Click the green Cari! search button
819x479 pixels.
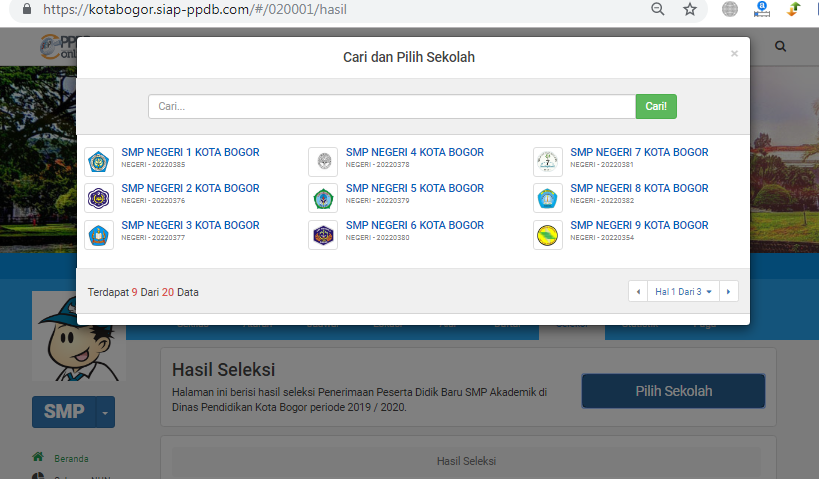pyautogui.click(x=656, y=107)
